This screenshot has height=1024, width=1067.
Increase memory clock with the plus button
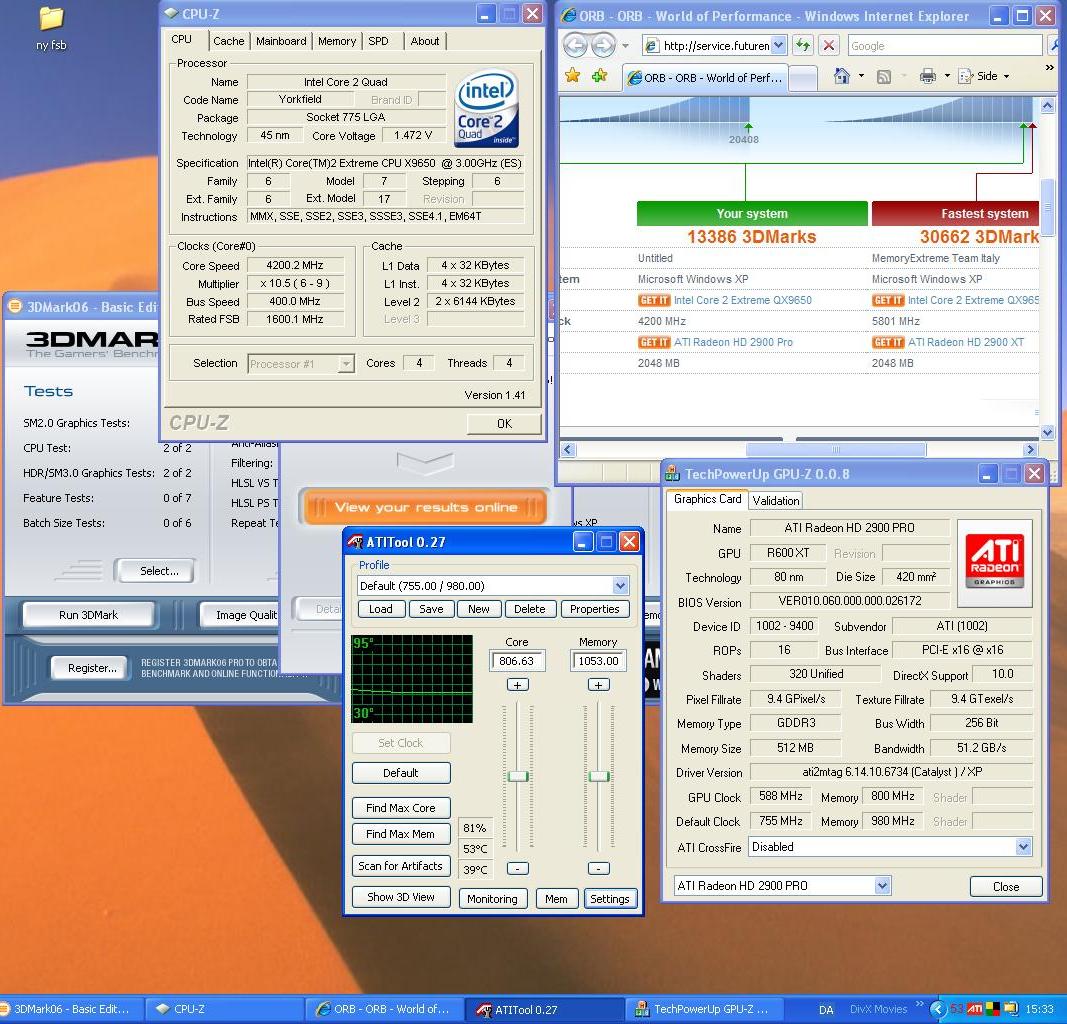599,685
